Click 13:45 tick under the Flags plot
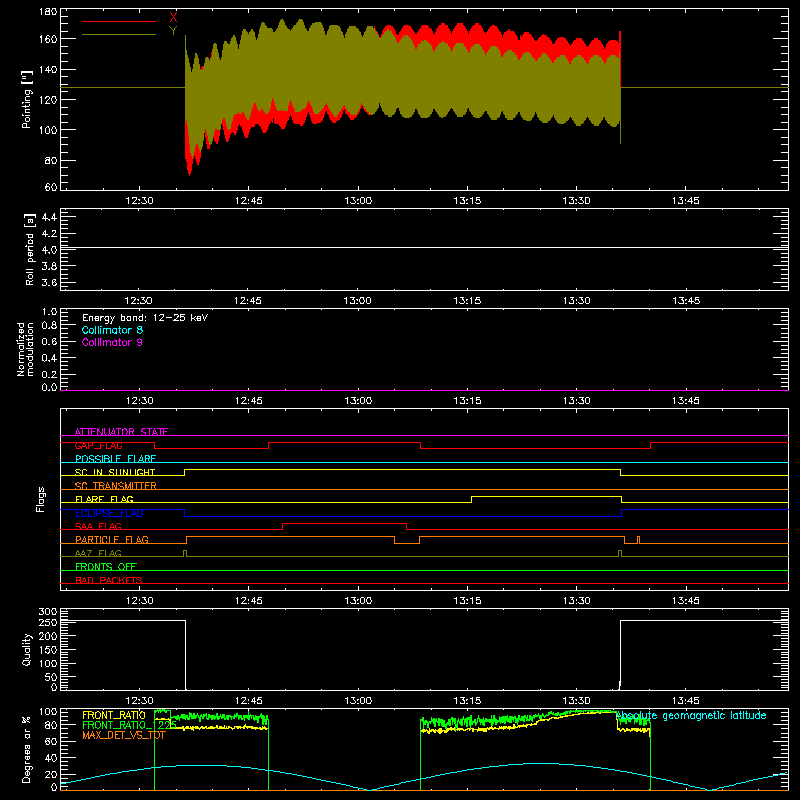 (x=686, y=601)
